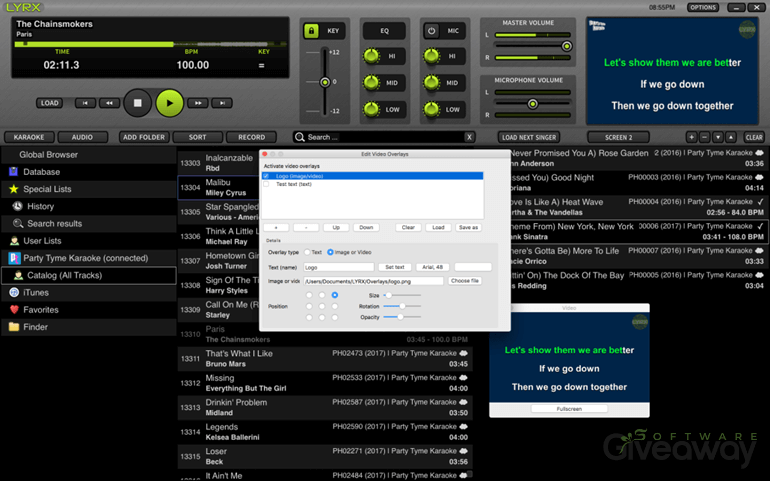Stop playback with the square Stop button
Image resolution: width=770 pixels, height=481 pixels.
click(x=138, y=102)
